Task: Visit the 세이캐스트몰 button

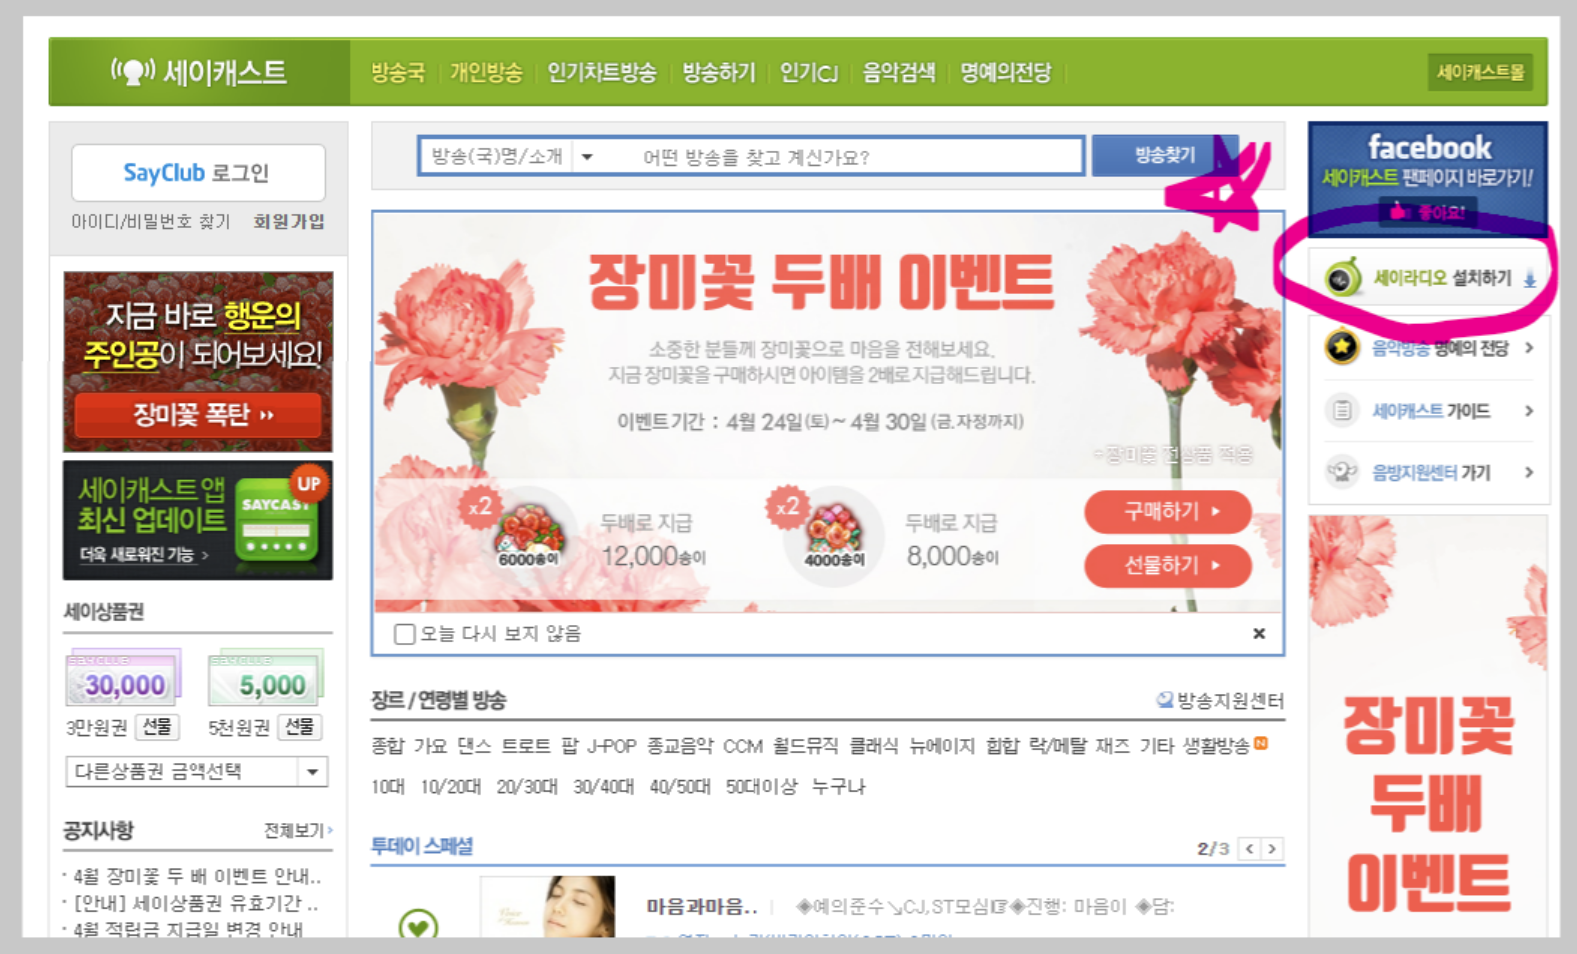Action: (x=1480, y=72)
